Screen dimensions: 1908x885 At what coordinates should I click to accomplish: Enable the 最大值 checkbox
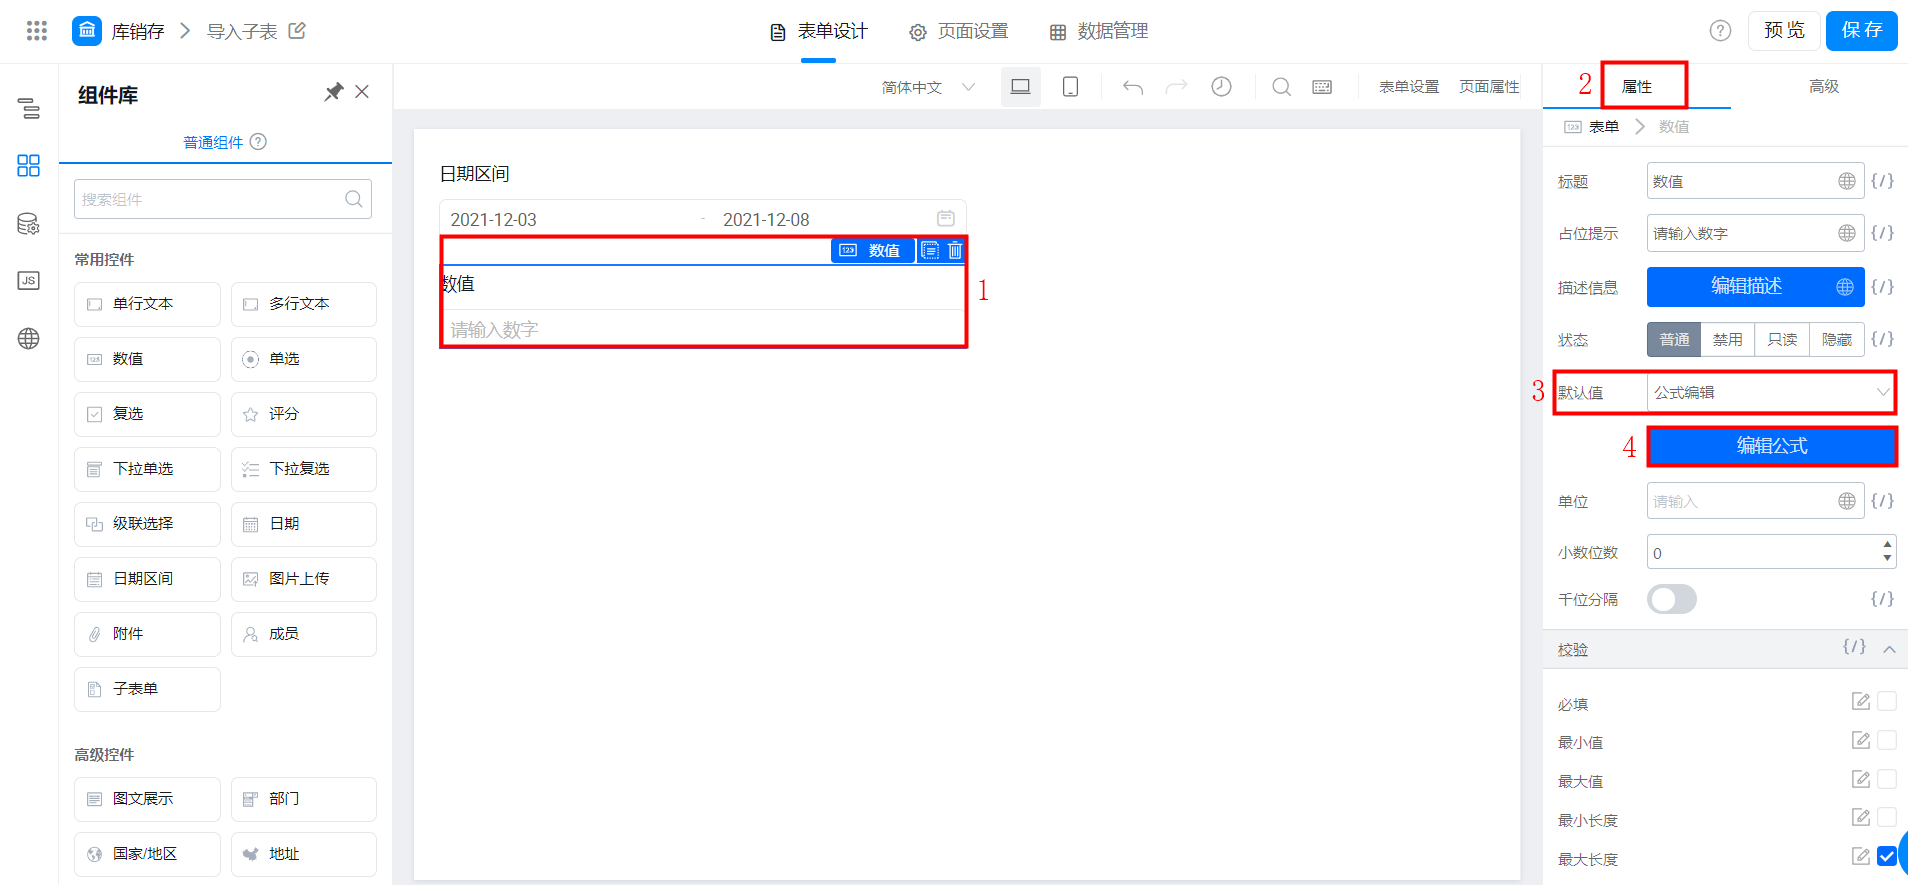1887,779
